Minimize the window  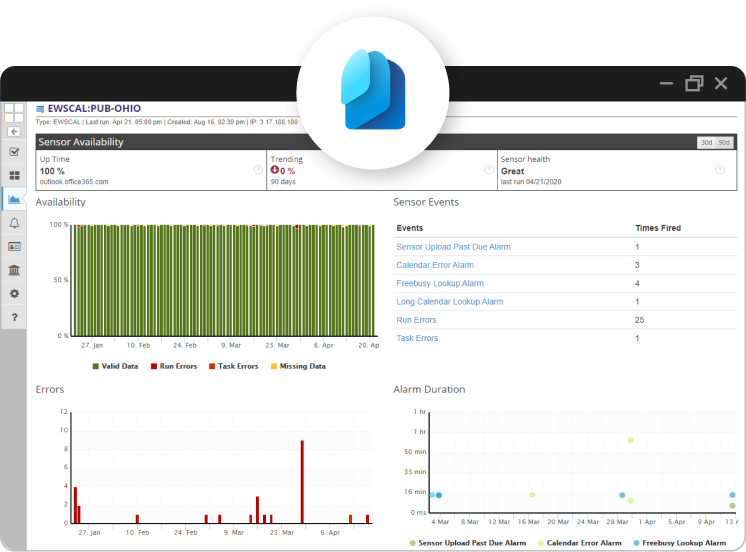[x=667, y=84]
